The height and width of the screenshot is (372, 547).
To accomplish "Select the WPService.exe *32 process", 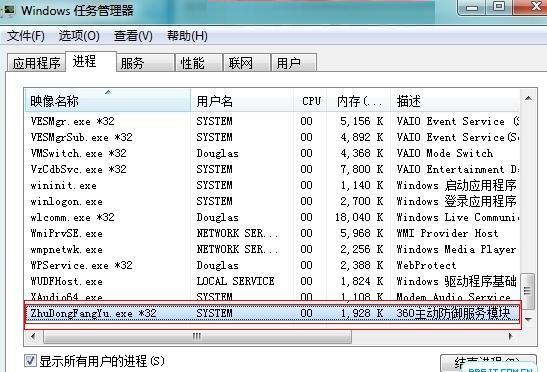I will [272, 266].
